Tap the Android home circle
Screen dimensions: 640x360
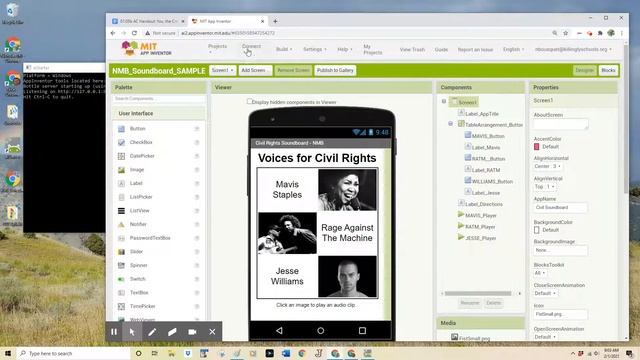pyautogui.click(x=321, y=331)
